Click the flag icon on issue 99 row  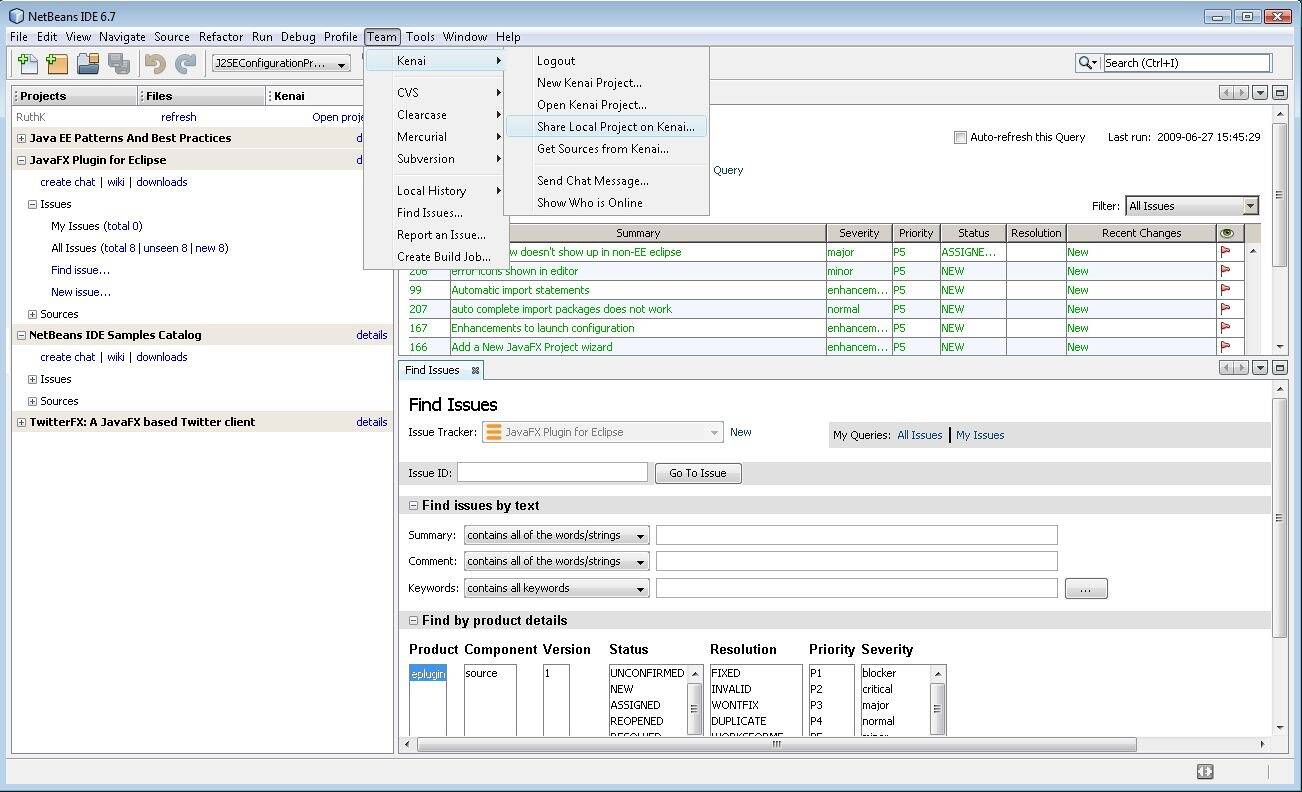1225,290
